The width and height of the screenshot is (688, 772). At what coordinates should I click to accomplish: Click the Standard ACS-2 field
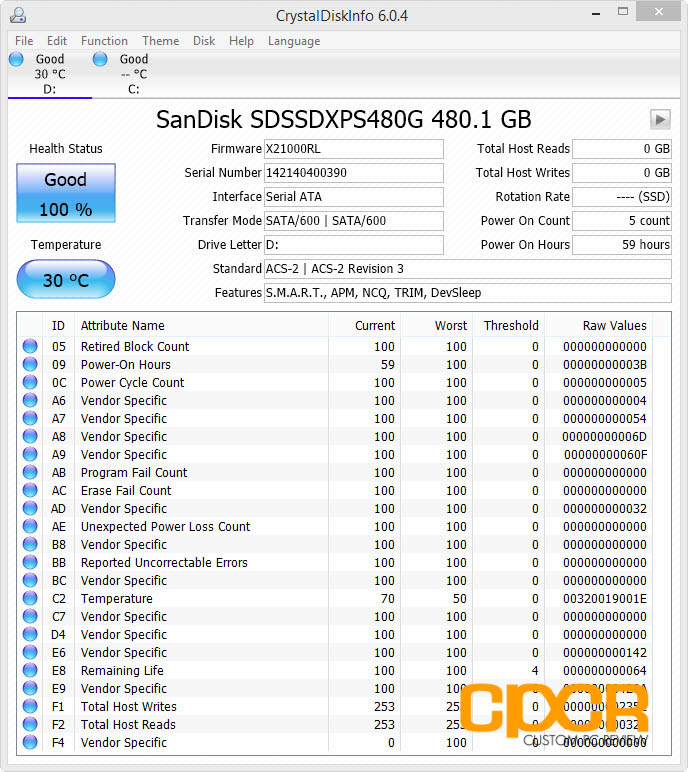coord(468,269)
